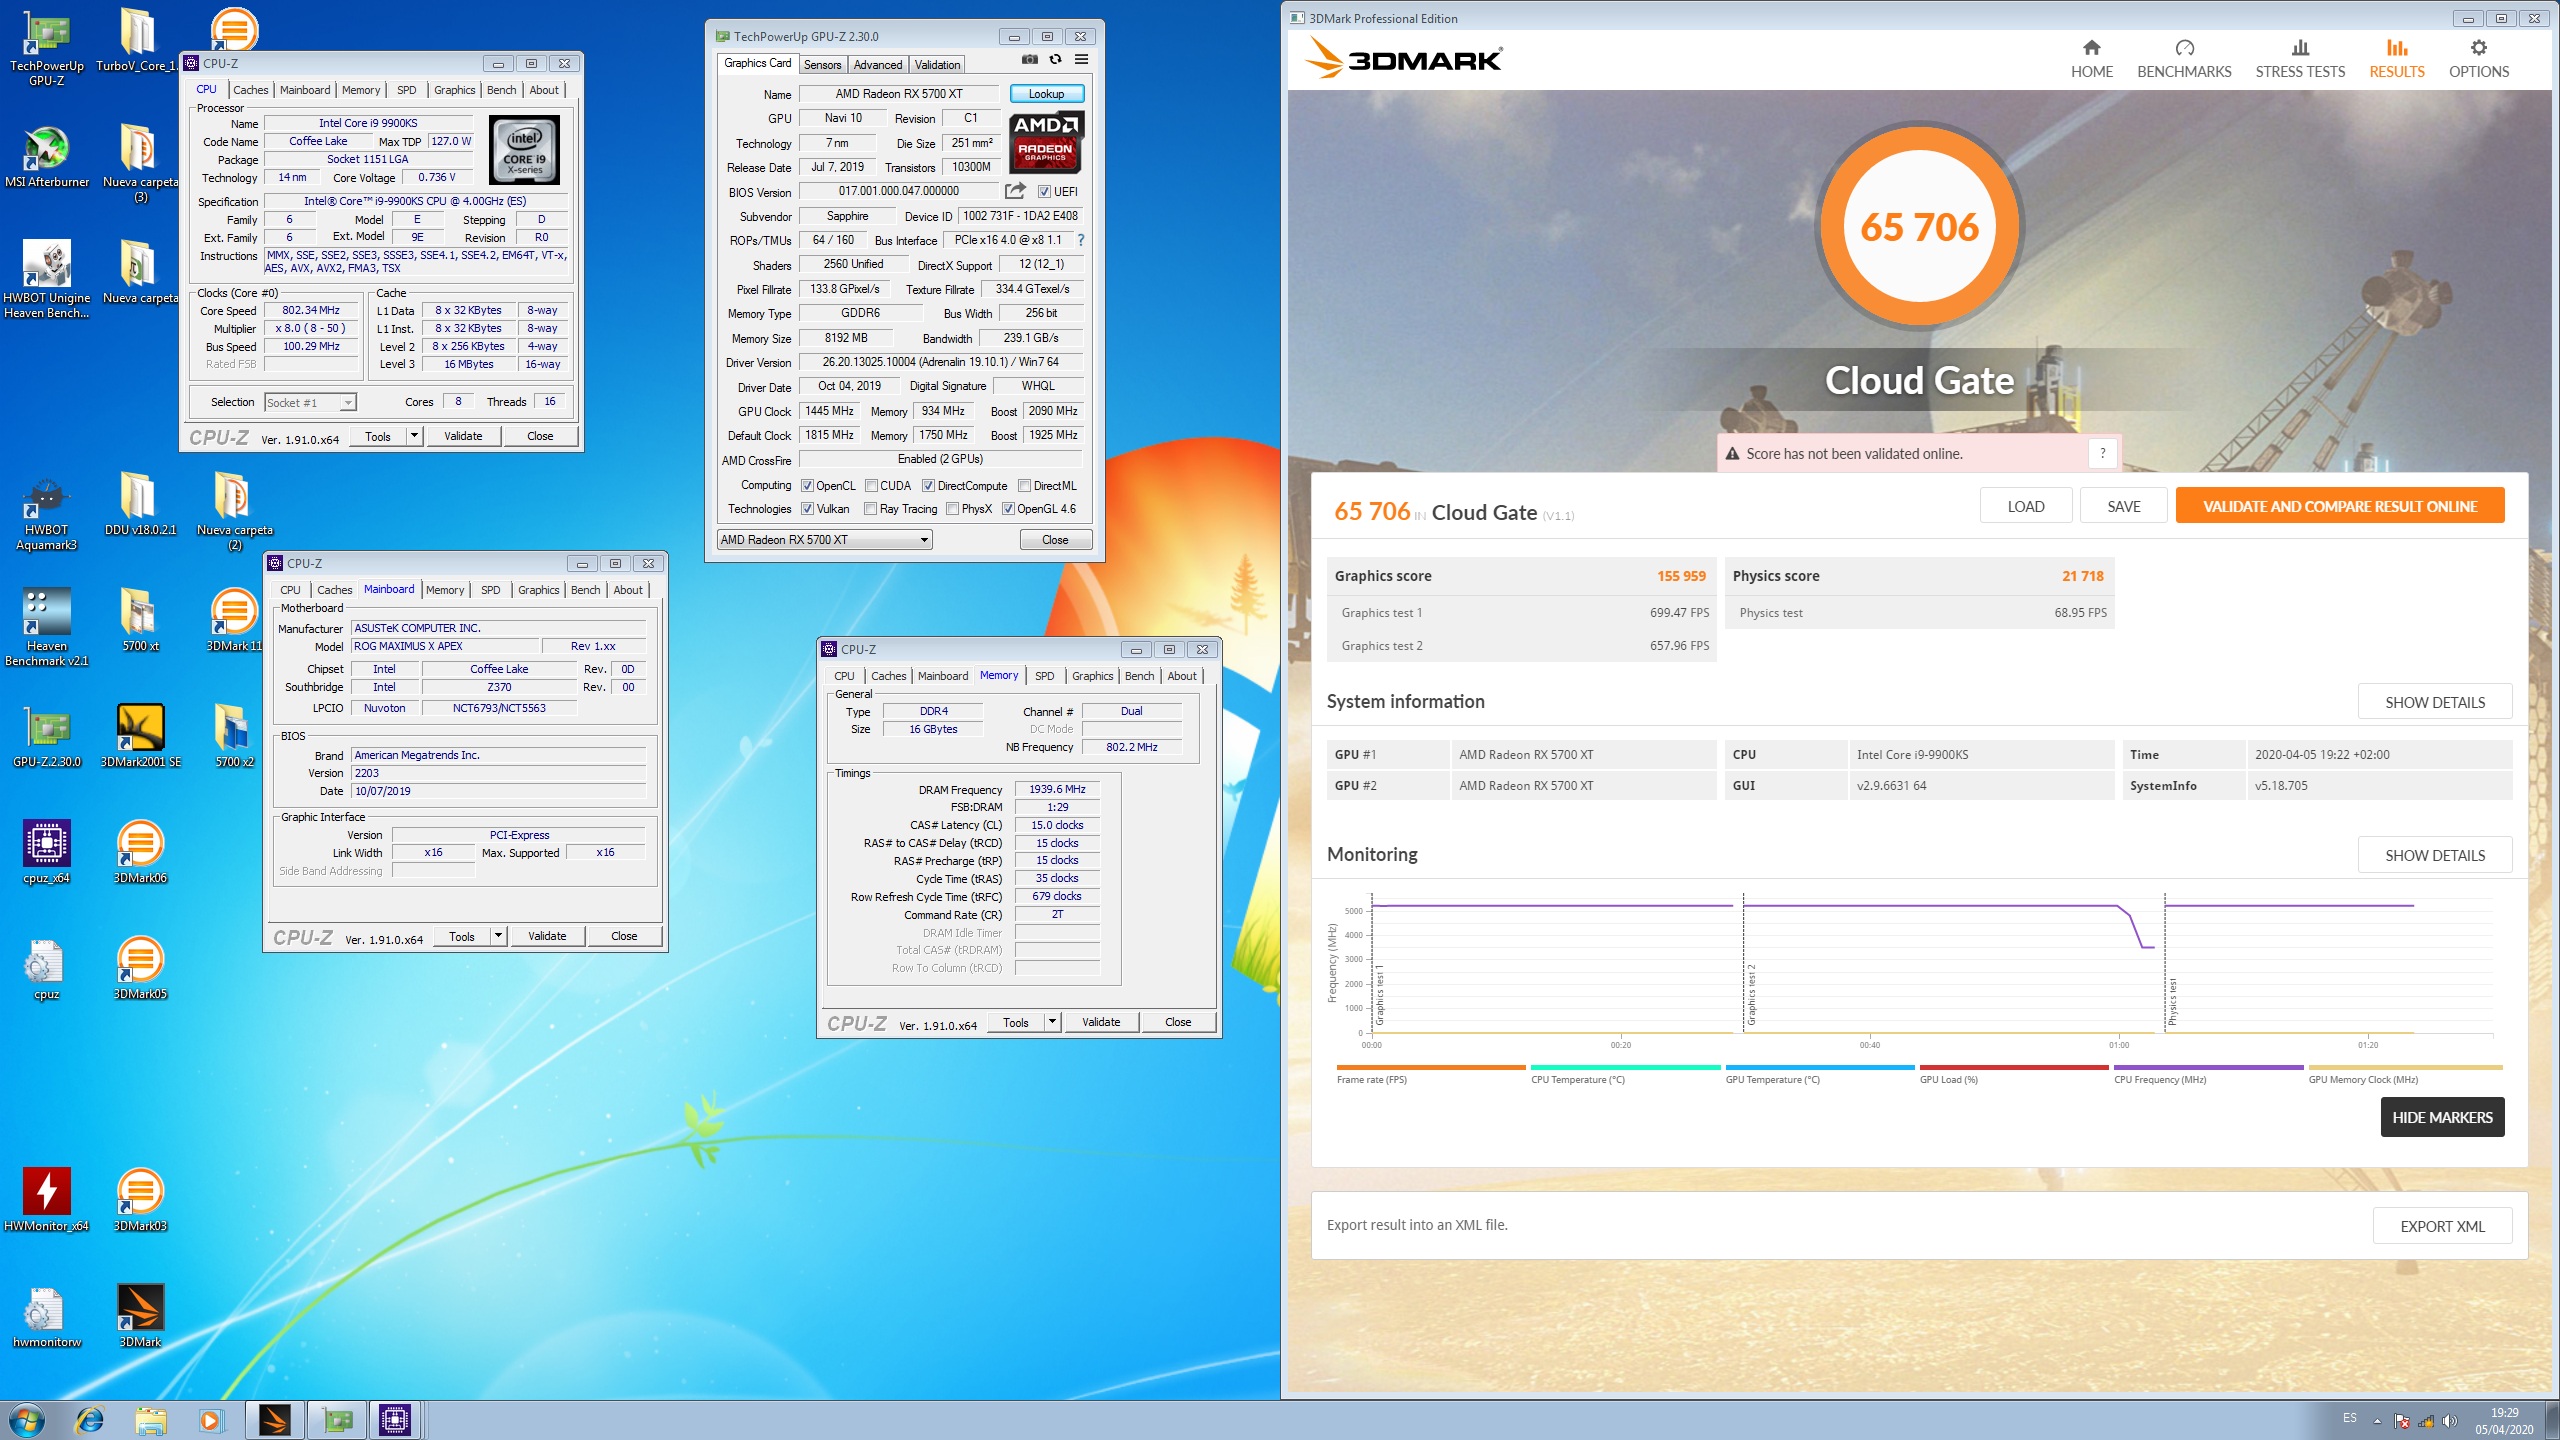Image resolution: width=2560 pixels, height=1440 pixels.
Task: Expand Tools arrow in CPU-Z Mainboard window
Action: pos(498,936)
